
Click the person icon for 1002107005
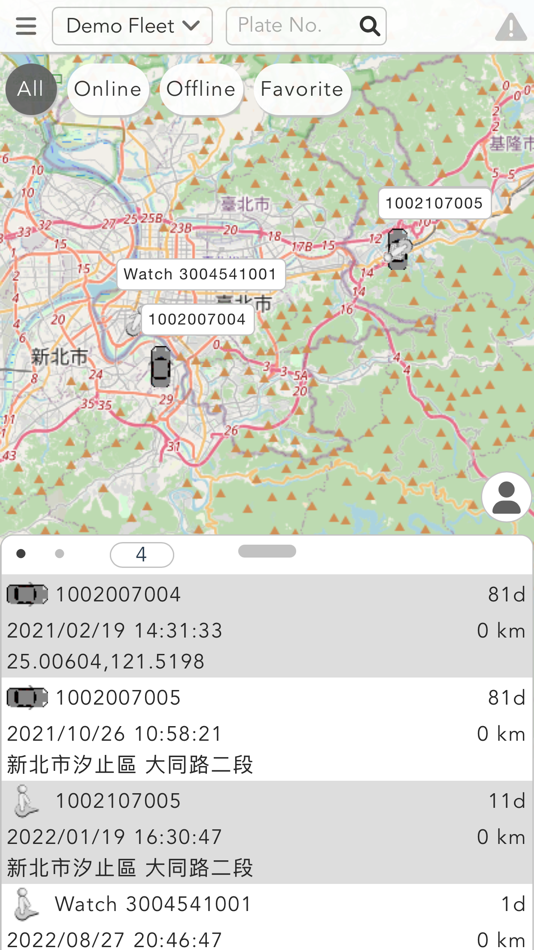26,800
